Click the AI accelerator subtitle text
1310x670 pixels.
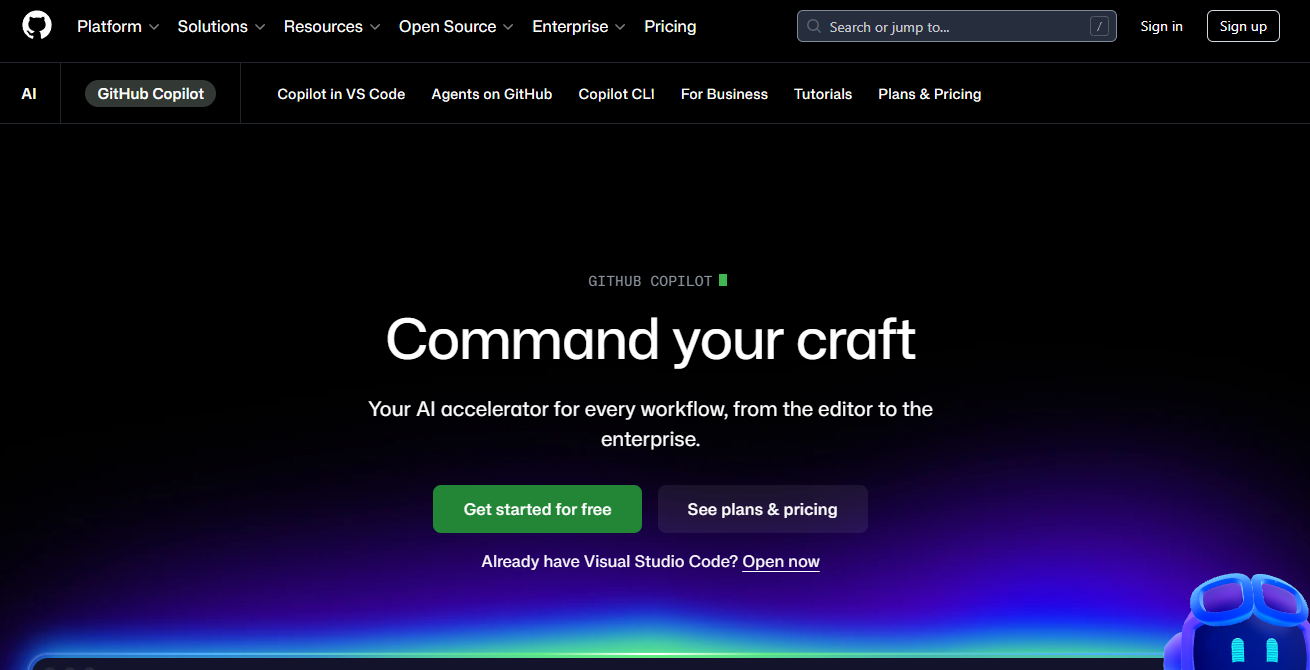[651, 424]
